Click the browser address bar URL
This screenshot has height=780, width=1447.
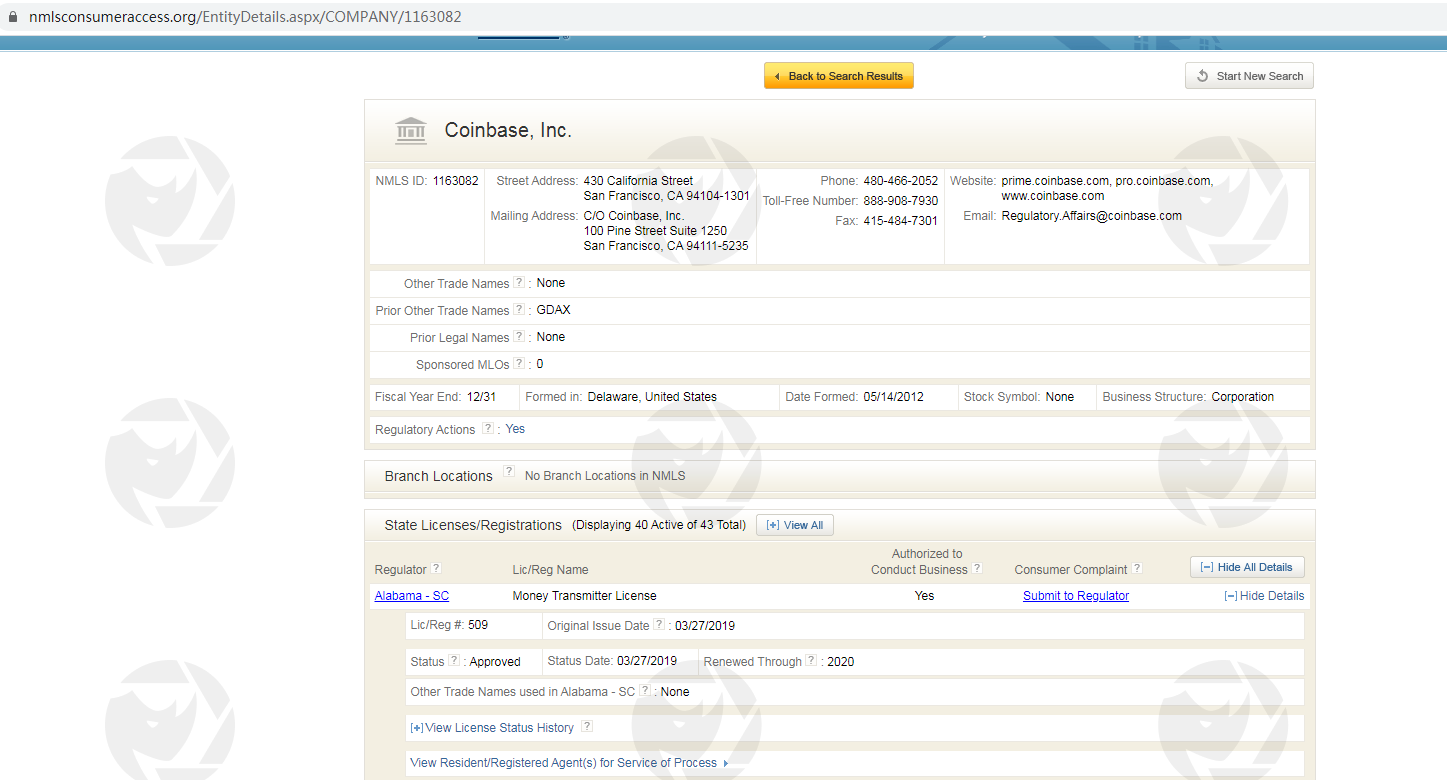(x=245, y=17)
